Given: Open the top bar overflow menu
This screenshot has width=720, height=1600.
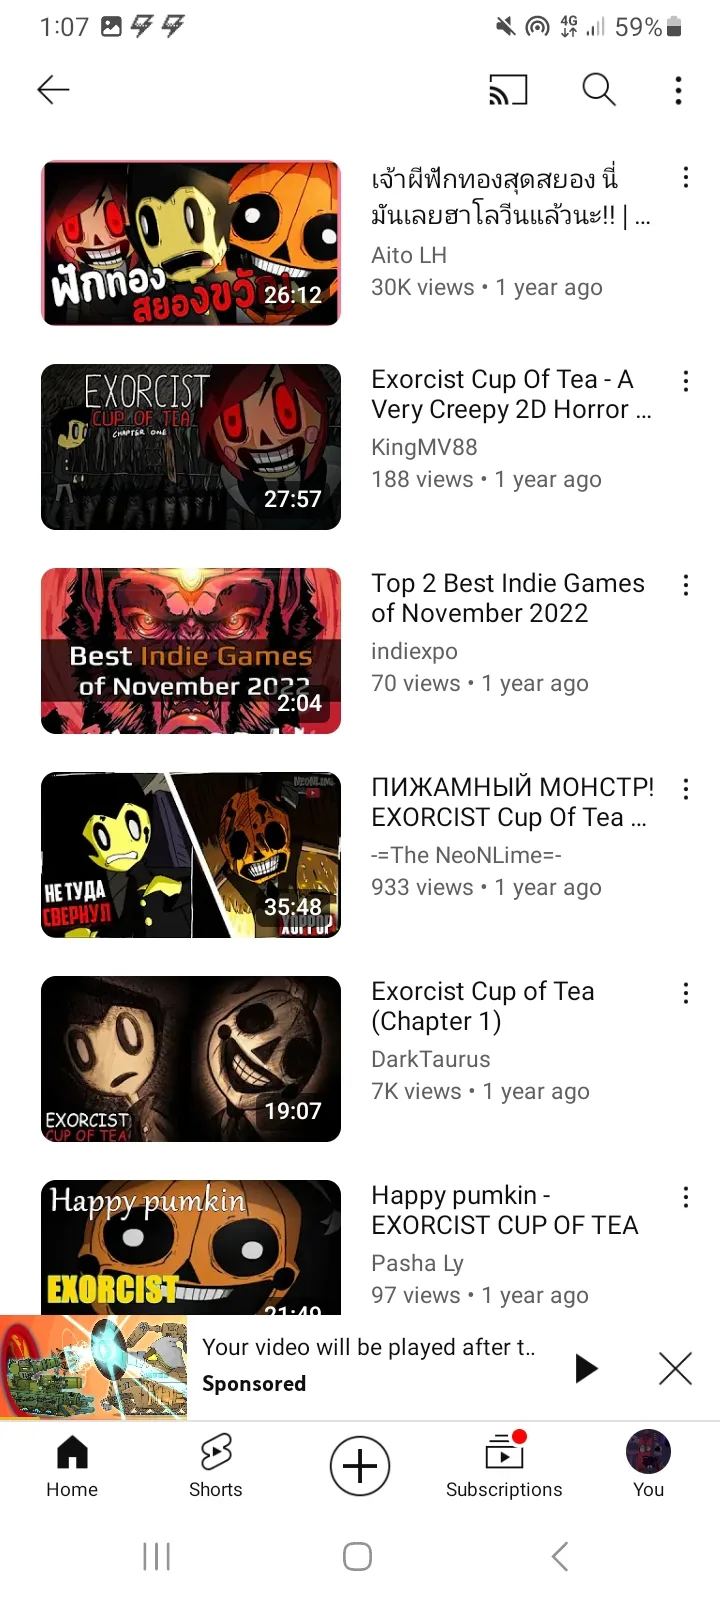Looking at the screenshot, I should (678, 90).
